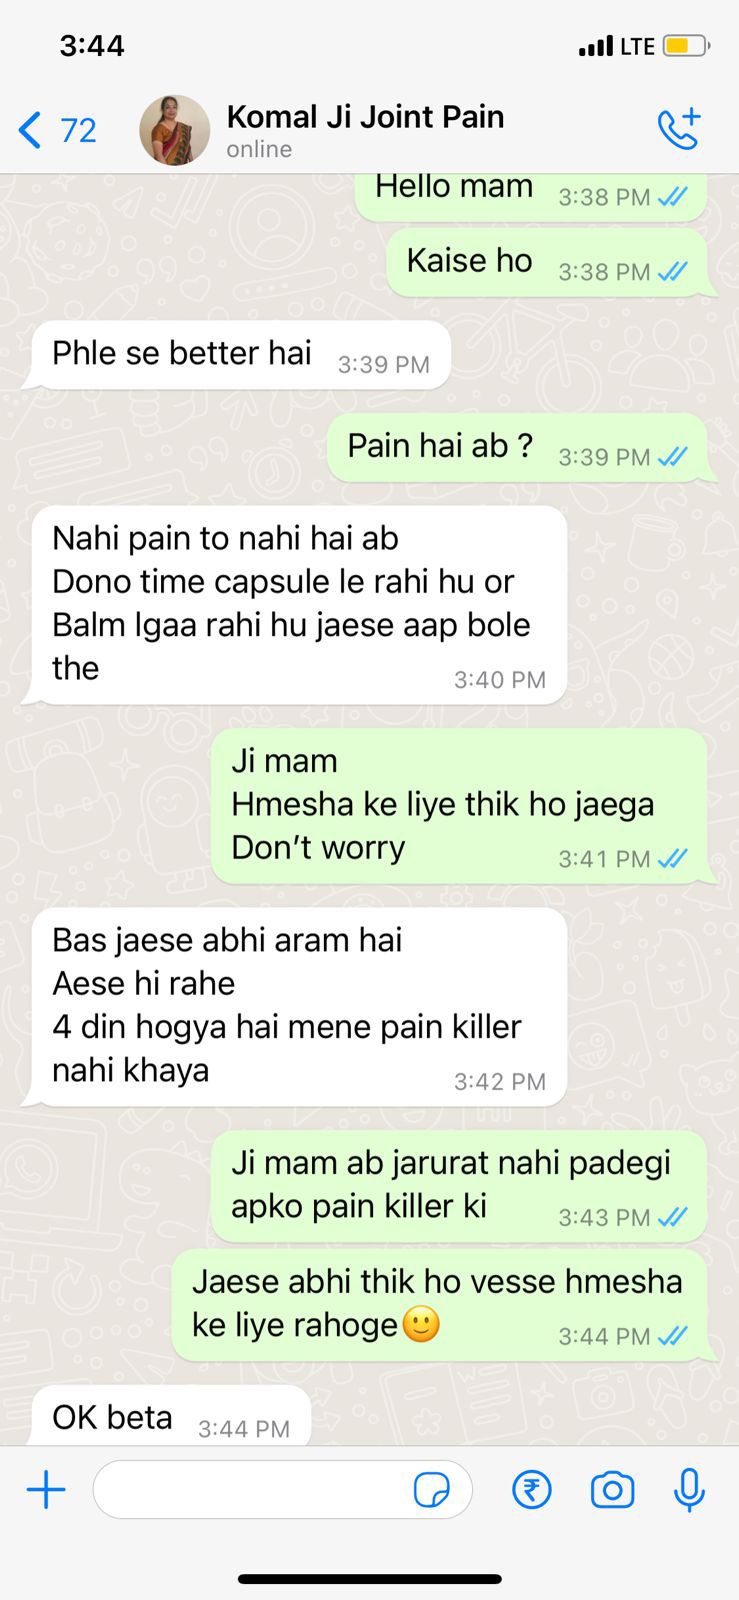739x1600 pixels.
Task: Tap the microphone to record voice message
Action: point(689,1490)
